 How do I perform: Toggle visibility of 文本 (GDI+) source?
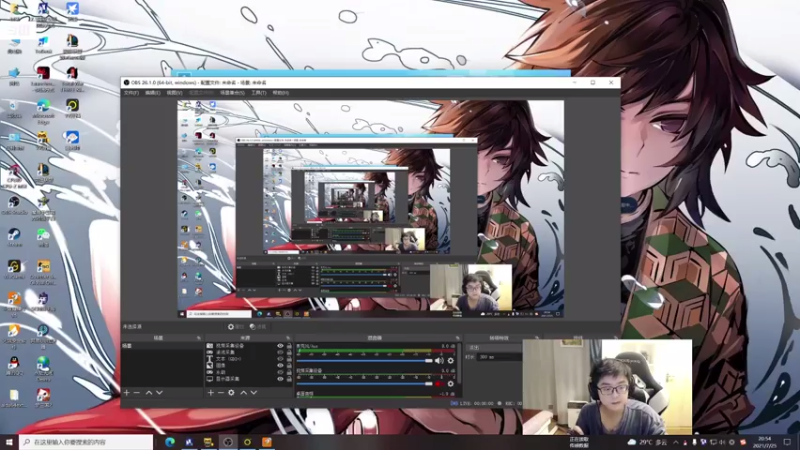point(280,359)
